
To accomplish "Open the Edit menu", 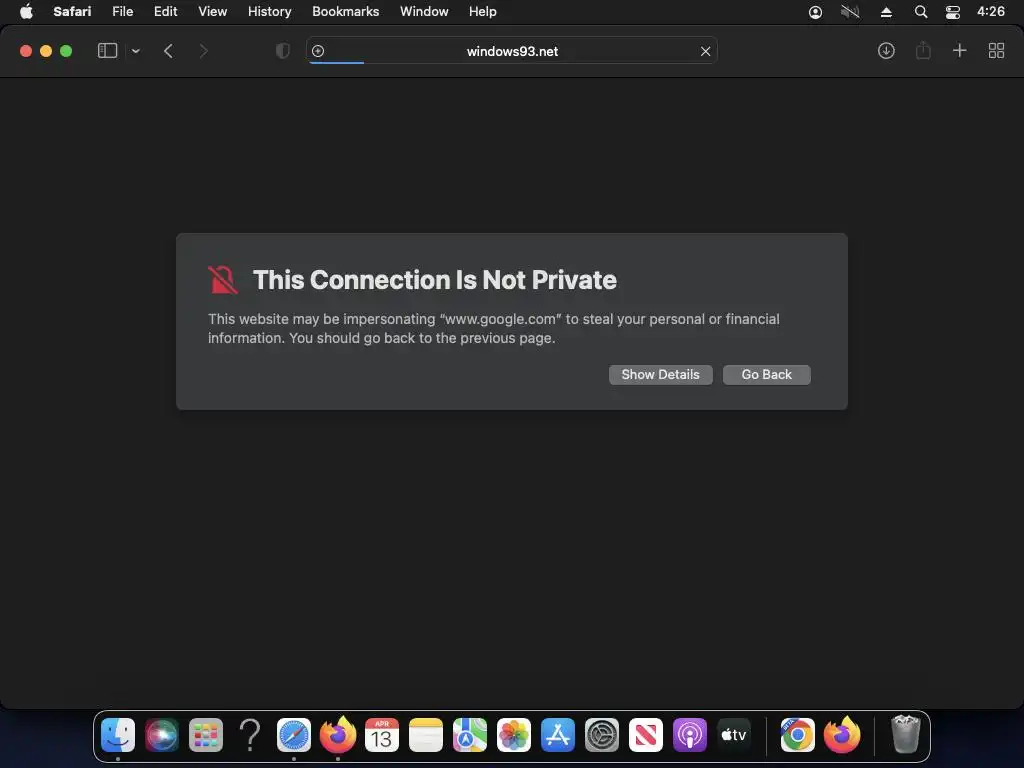I will tap(165, 12).
